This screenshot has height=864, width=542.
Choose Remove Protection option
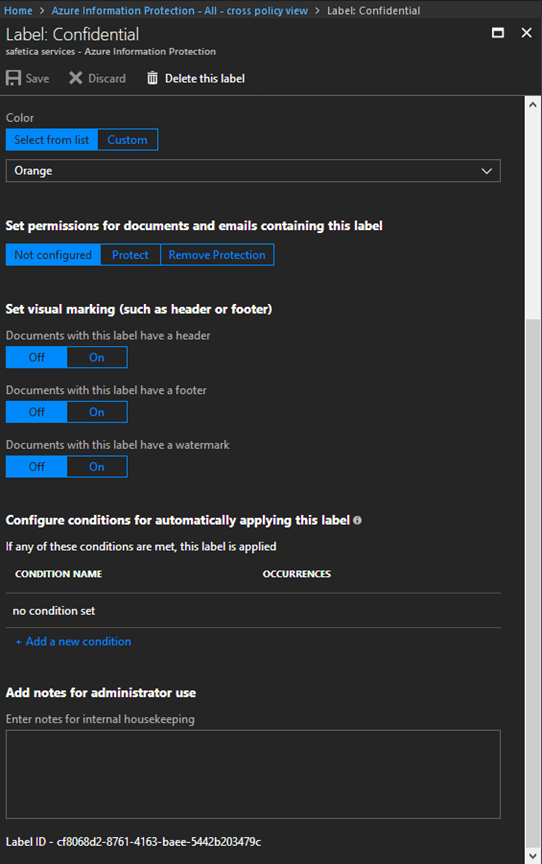tap(217, 255)
